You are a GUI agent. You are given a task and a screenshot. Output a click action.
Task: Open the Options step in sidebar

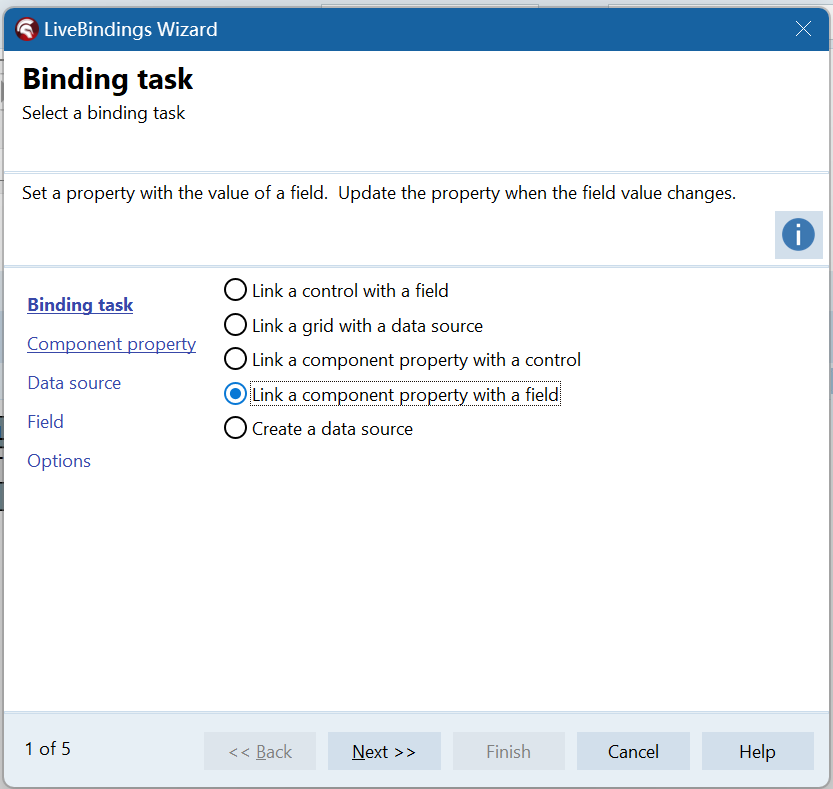[x=59, y=461]
